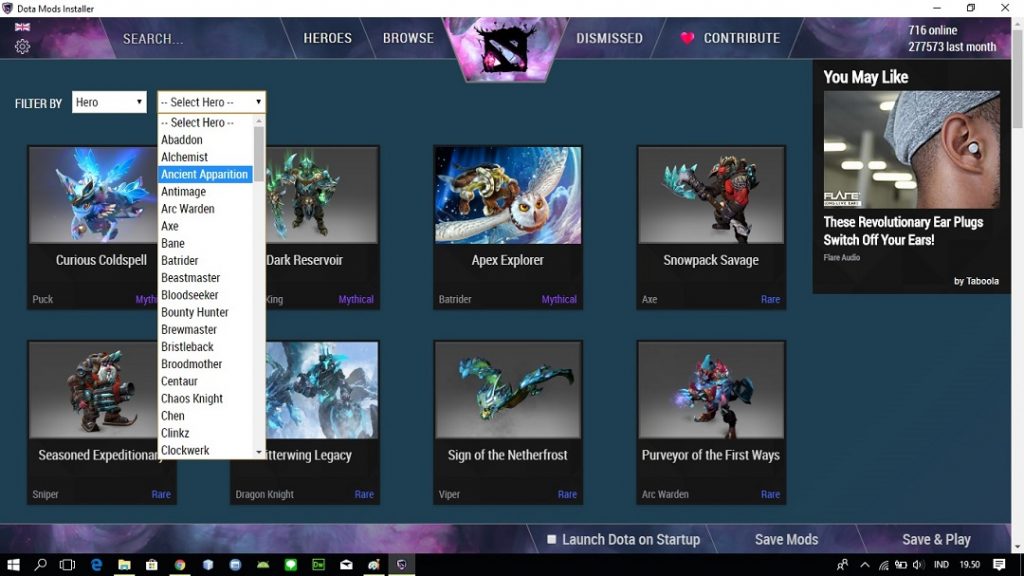
Task: Click the volume speaker tray icon
Action: point(919,565)
